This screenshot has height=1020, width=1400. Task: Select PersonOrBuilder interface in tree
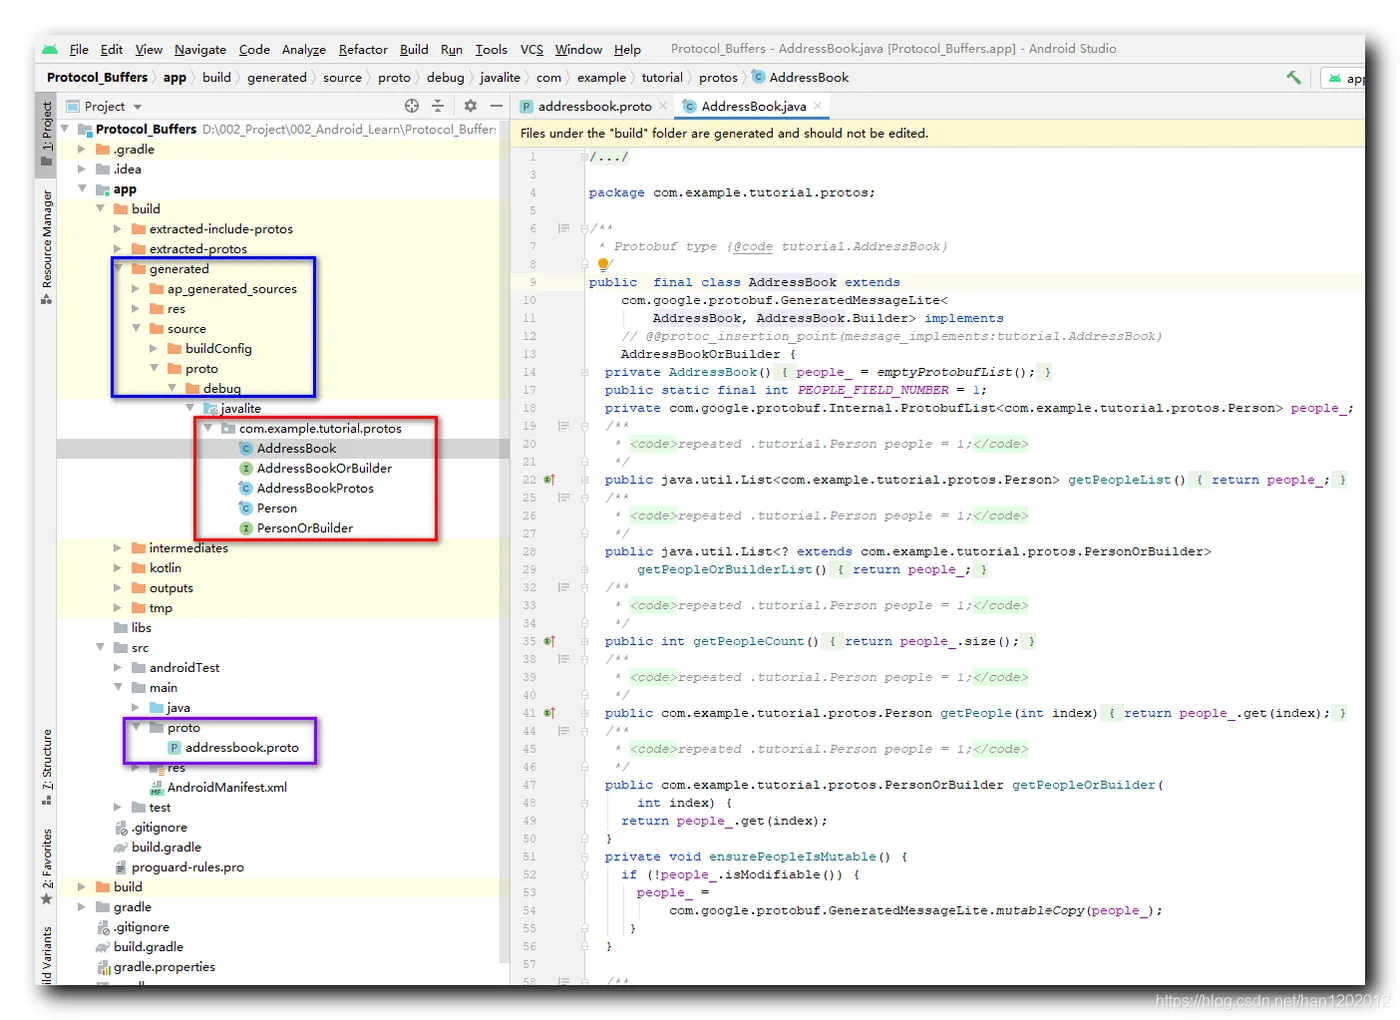305,529
